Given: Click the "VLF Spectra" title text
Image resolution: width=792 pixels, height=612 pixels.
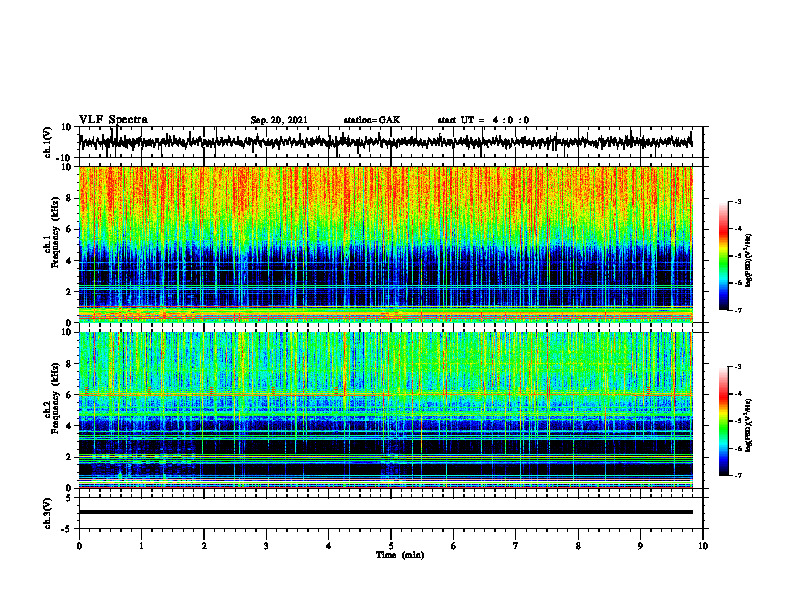Looking at the screenshot, I should point(113,120).
